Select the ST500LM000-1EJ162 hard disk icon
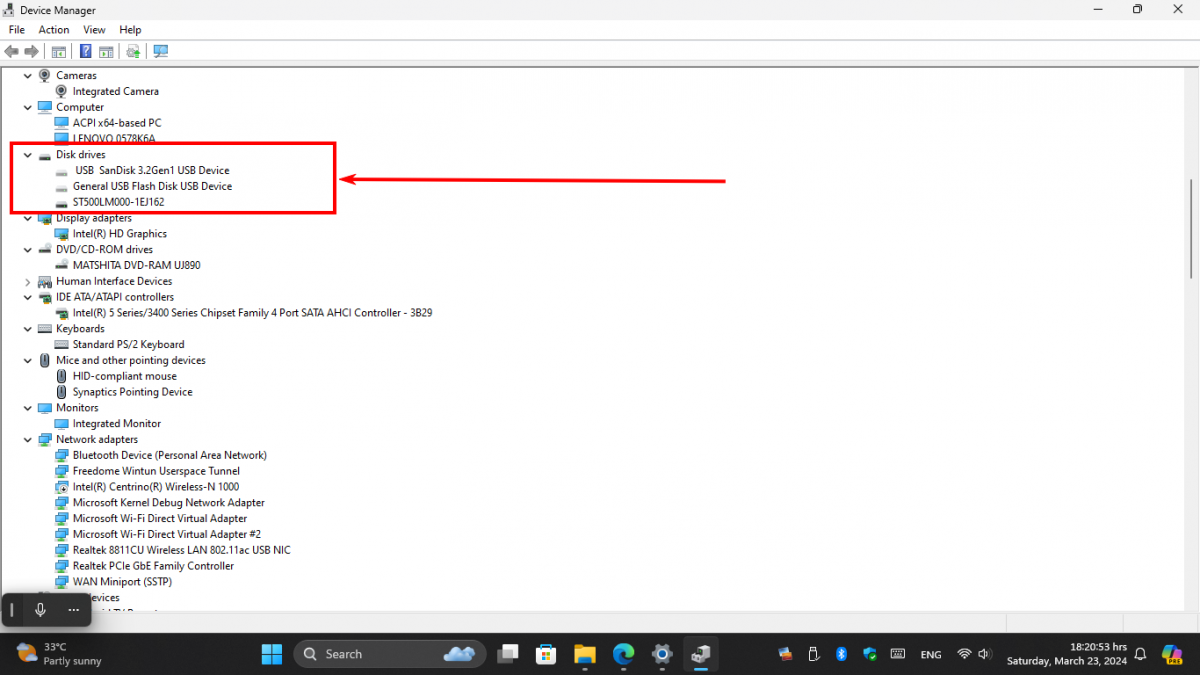Screen dimensions: 1200x675 pyautogui.click(x=62, y=202)
